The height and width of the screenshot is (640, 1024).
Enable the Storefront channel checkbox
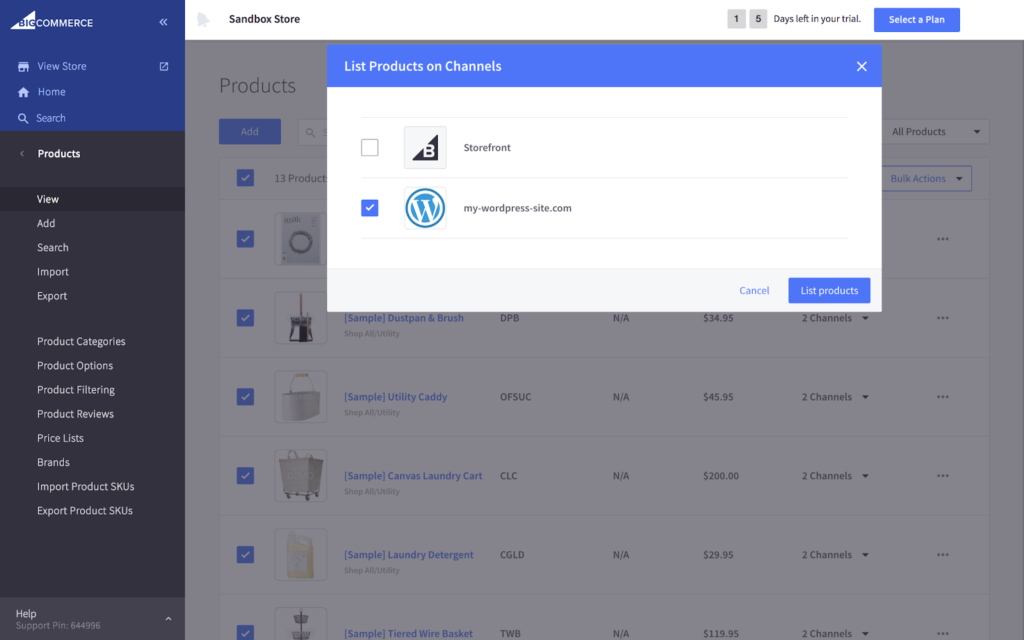pyautogui.click(x=369, y=147)
